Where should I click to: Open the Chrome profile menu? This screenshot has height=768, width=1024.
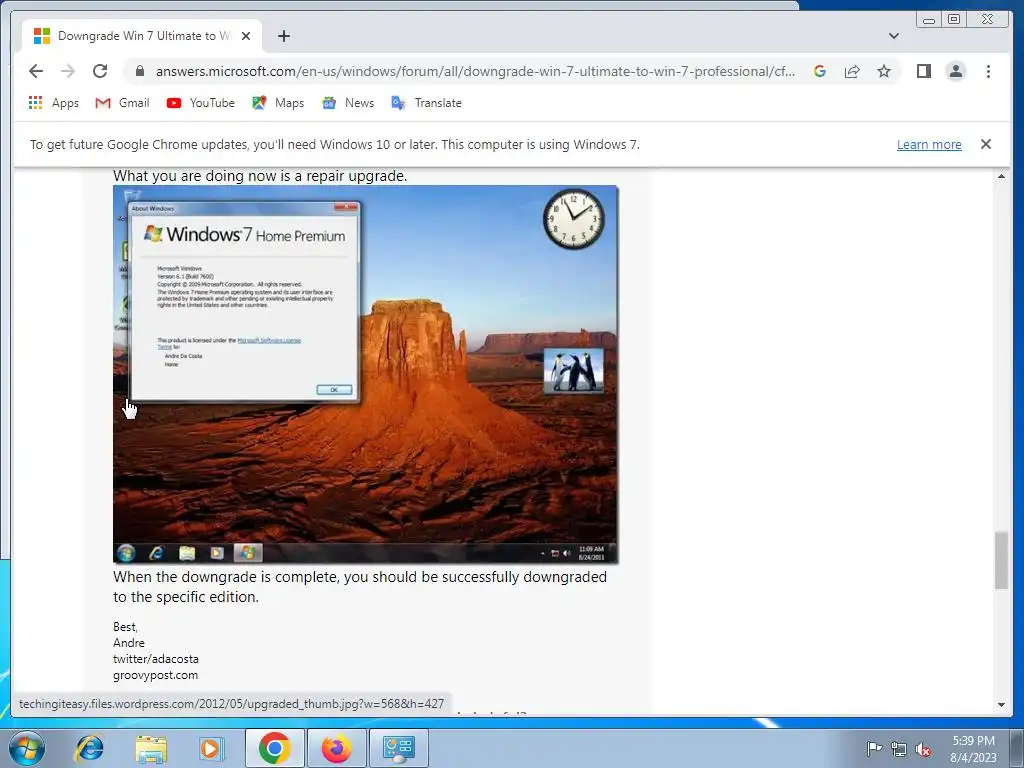click(955, 71)
